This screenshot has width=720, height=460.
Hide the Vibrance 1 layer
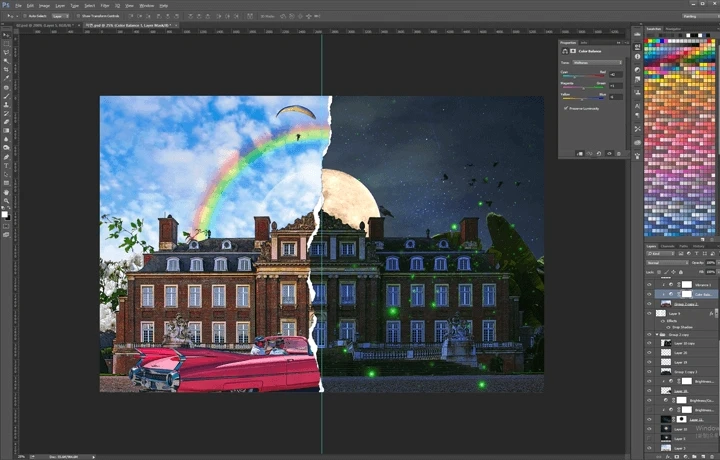click(649, 285)
